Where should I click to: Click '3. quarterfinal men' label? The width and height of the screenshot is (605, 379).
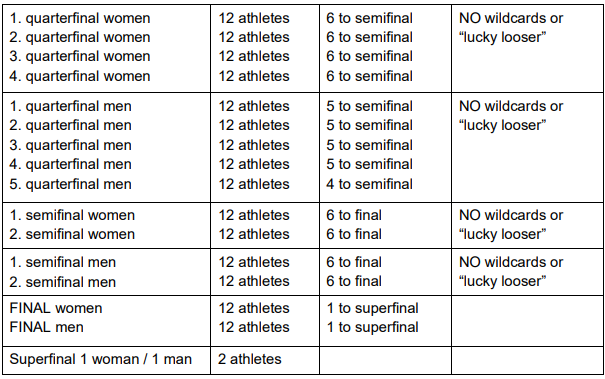click(71, 145)
